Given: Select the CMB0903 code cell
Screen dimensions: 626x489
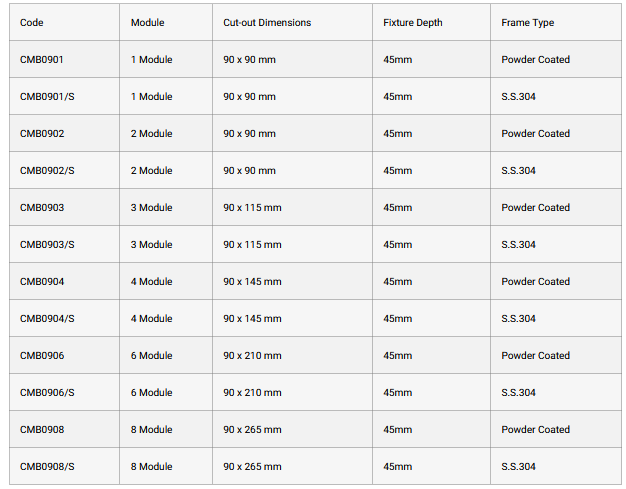Looking at the screenshot, I should [42, 208].
